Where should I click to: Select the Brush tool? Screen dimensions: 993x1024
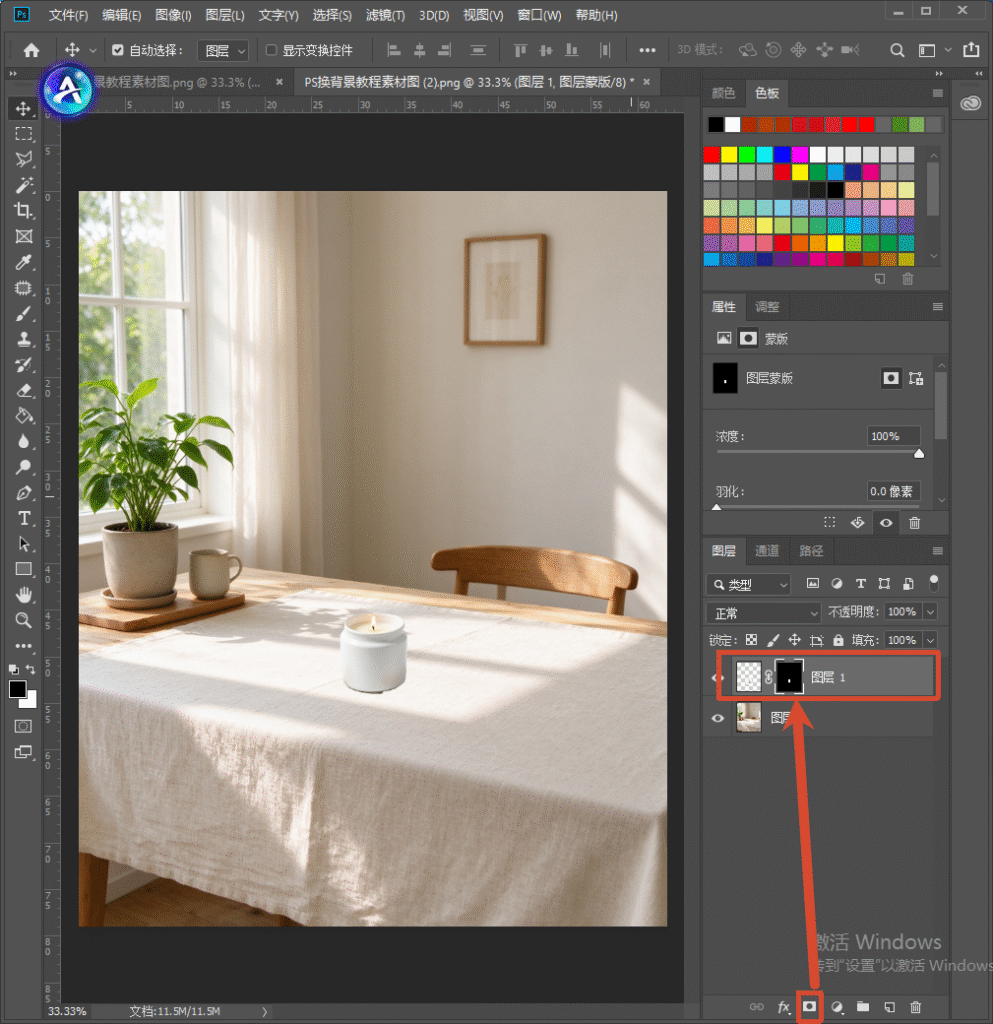[x=24, y=313]
